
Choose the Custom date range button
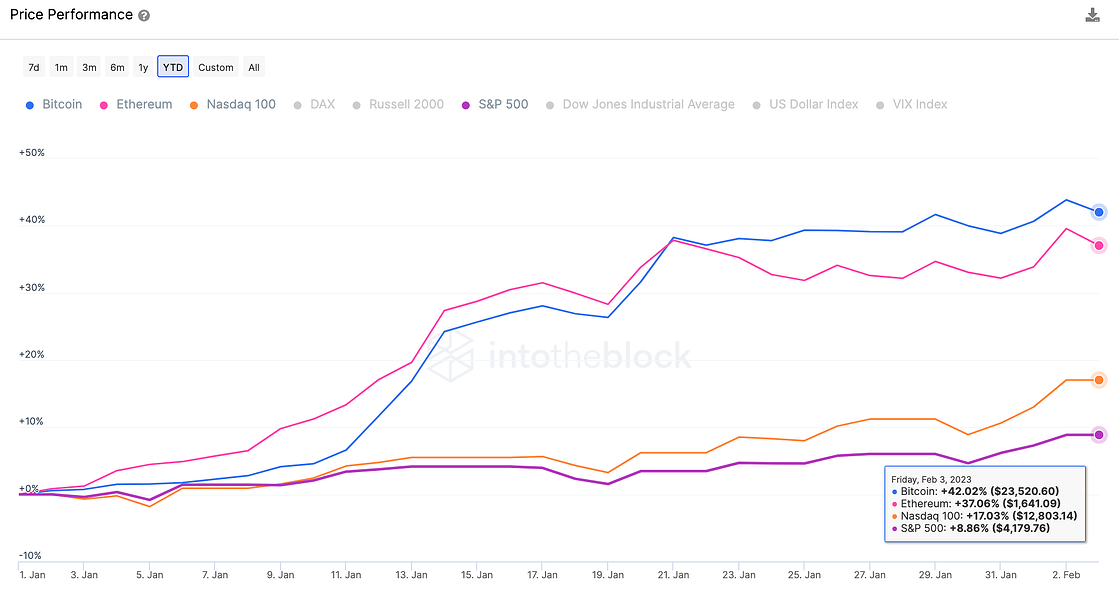pyautogui.click(x=216, y=67)
